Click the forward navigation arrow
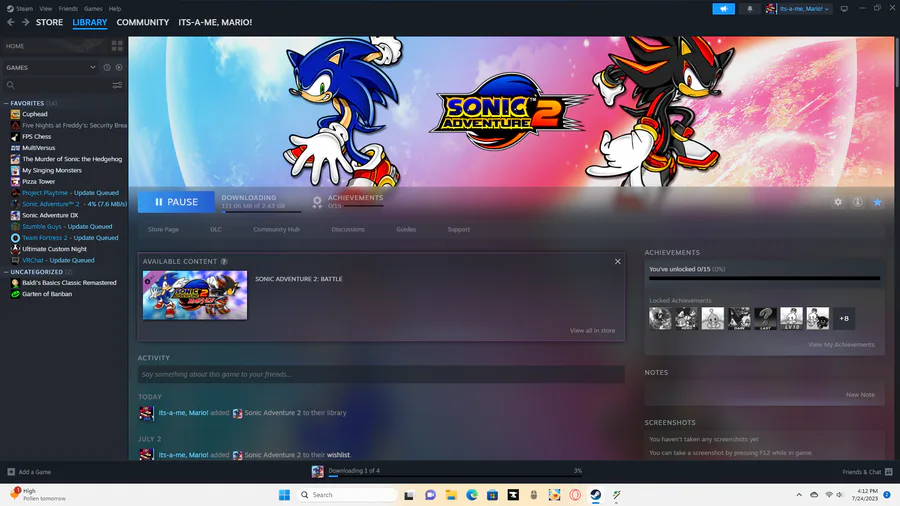The image size is (900, 506). [25, 22]
